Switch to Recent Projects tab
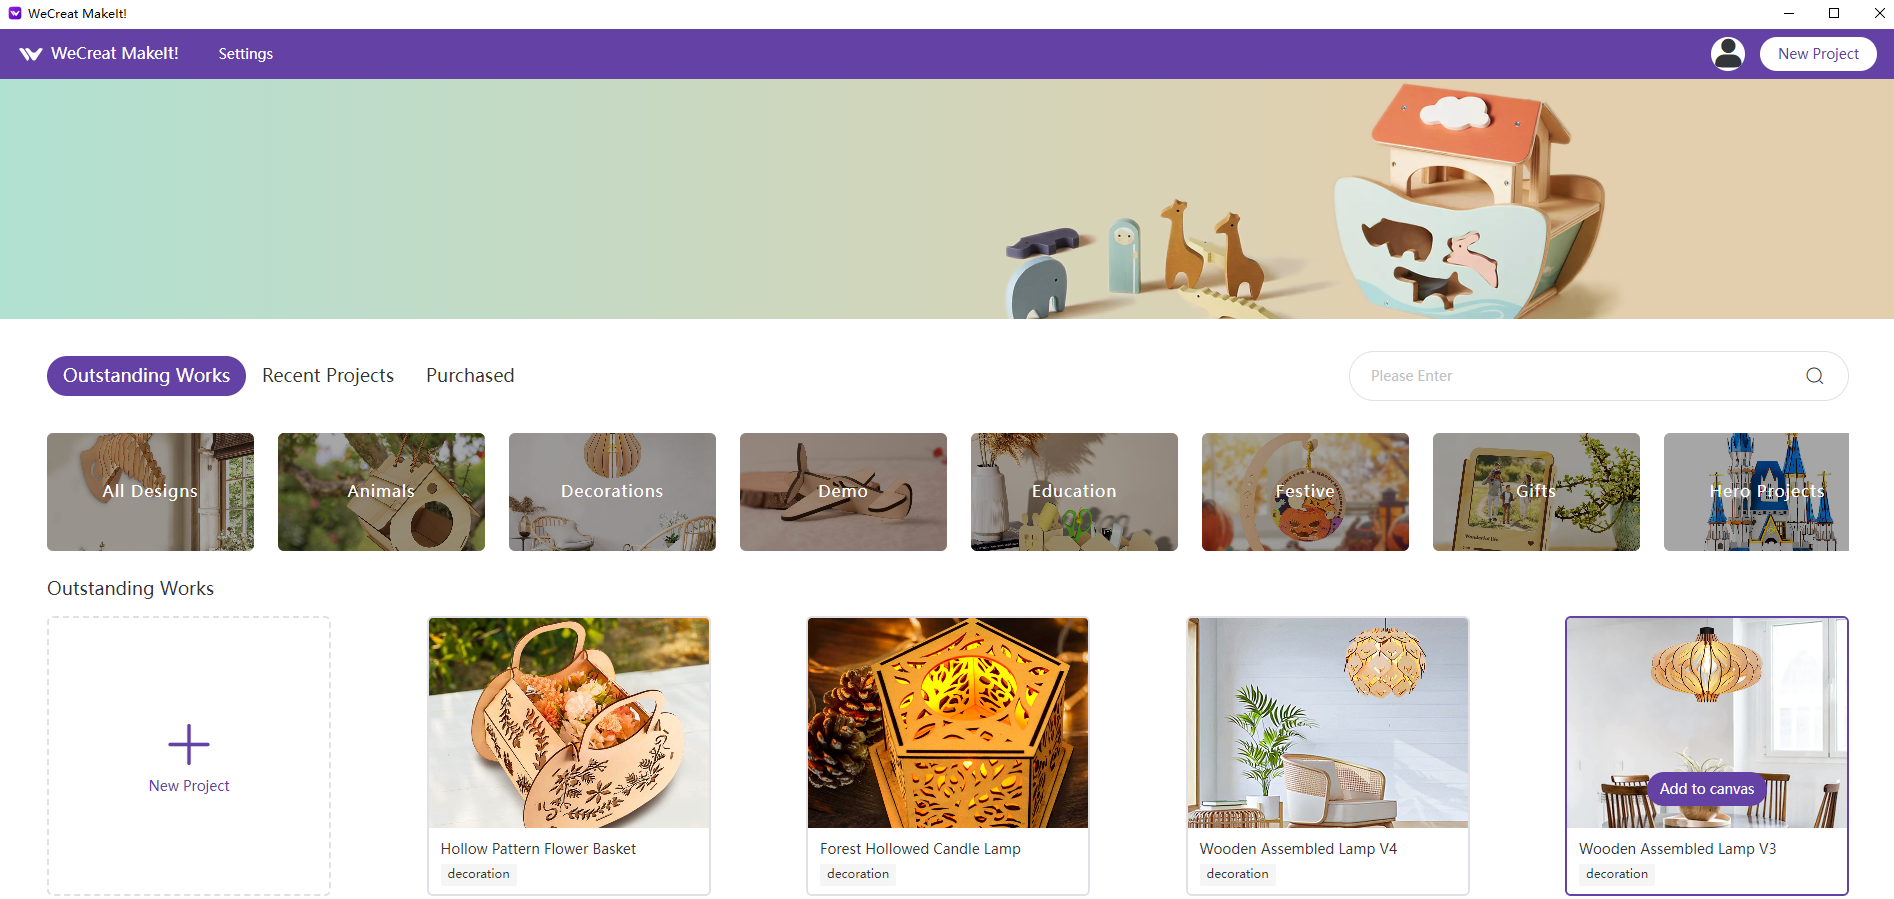 (x=328, y=376)
